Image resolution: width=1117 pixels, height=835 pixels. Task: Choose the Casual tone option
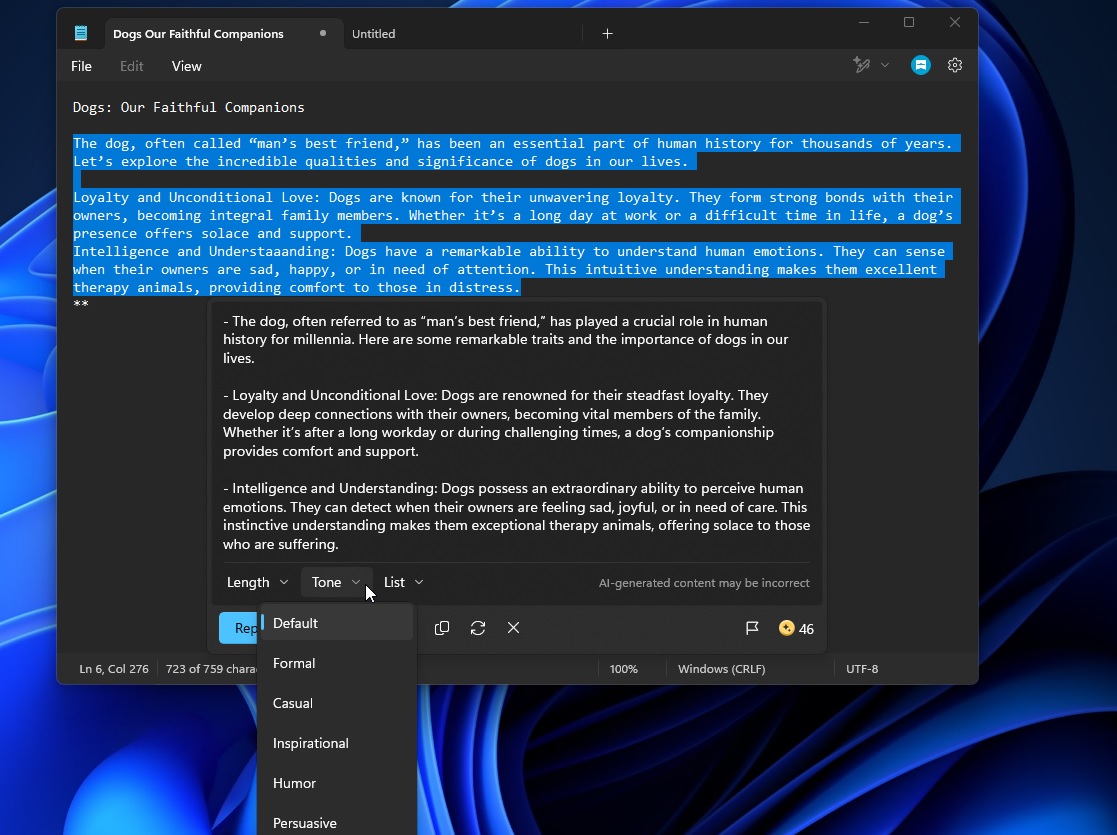click(x=336, y=702)
